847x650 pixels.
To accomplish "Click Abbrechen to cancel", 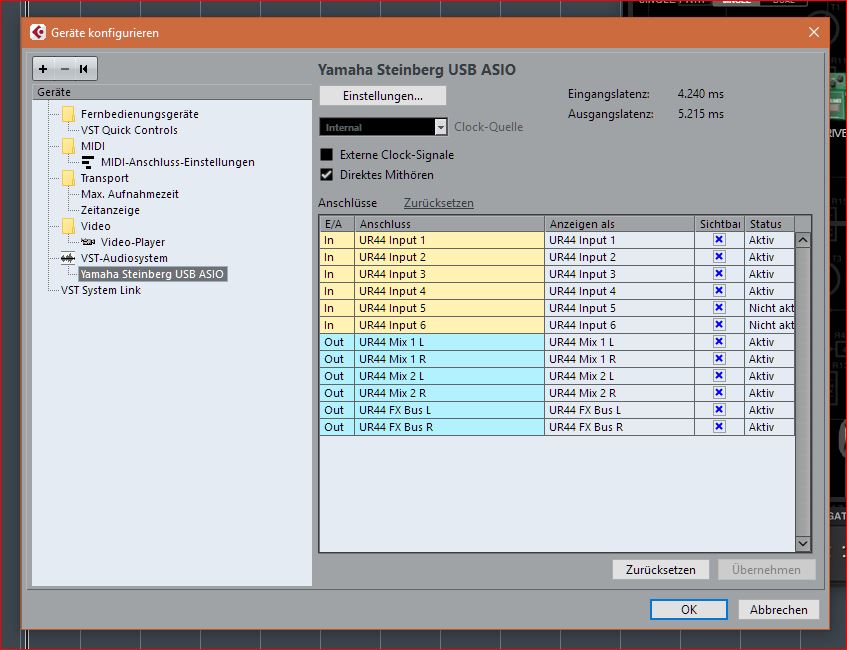I will click(x=778, y=609).
